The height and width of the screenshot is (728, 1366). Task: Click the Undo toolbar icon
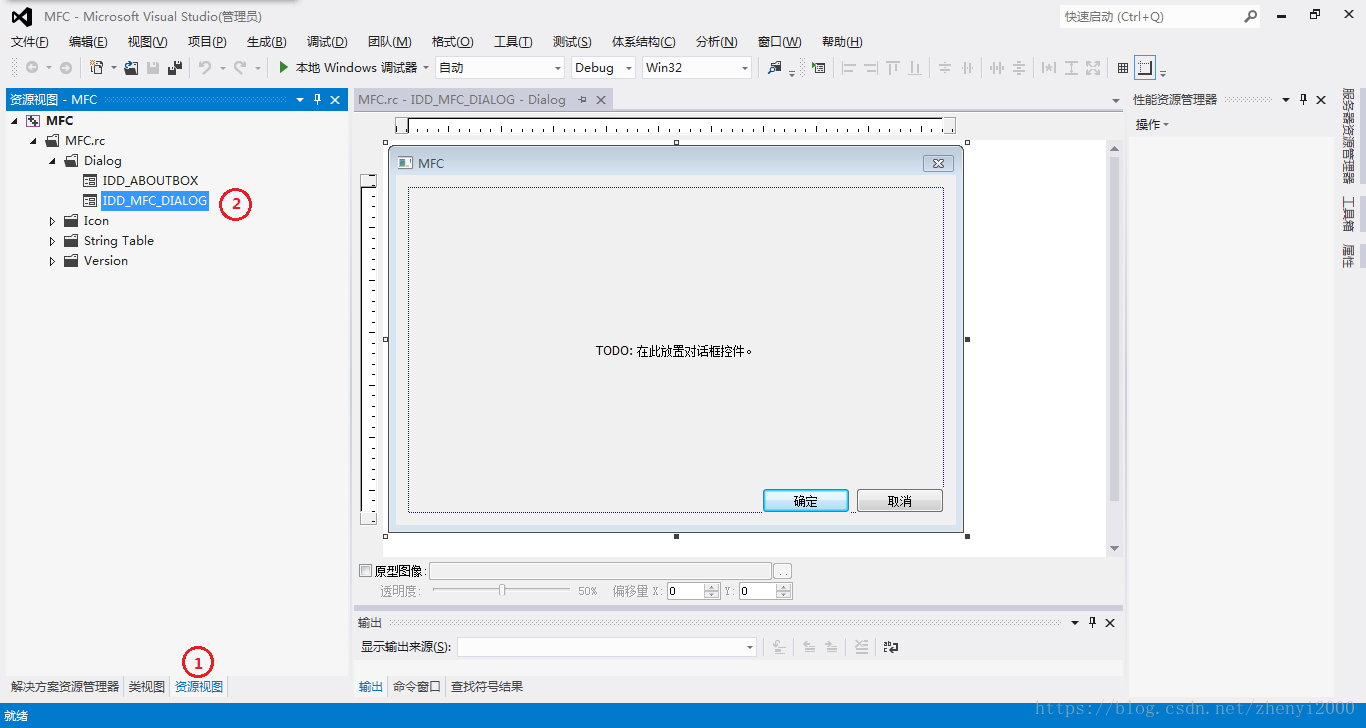205,68
